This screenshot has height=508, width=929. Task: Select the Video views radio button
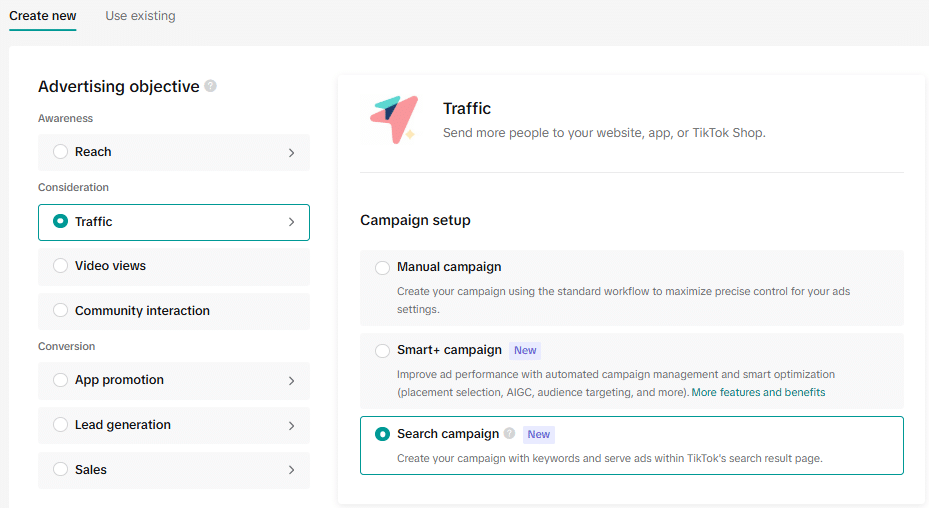pos(60,266)
